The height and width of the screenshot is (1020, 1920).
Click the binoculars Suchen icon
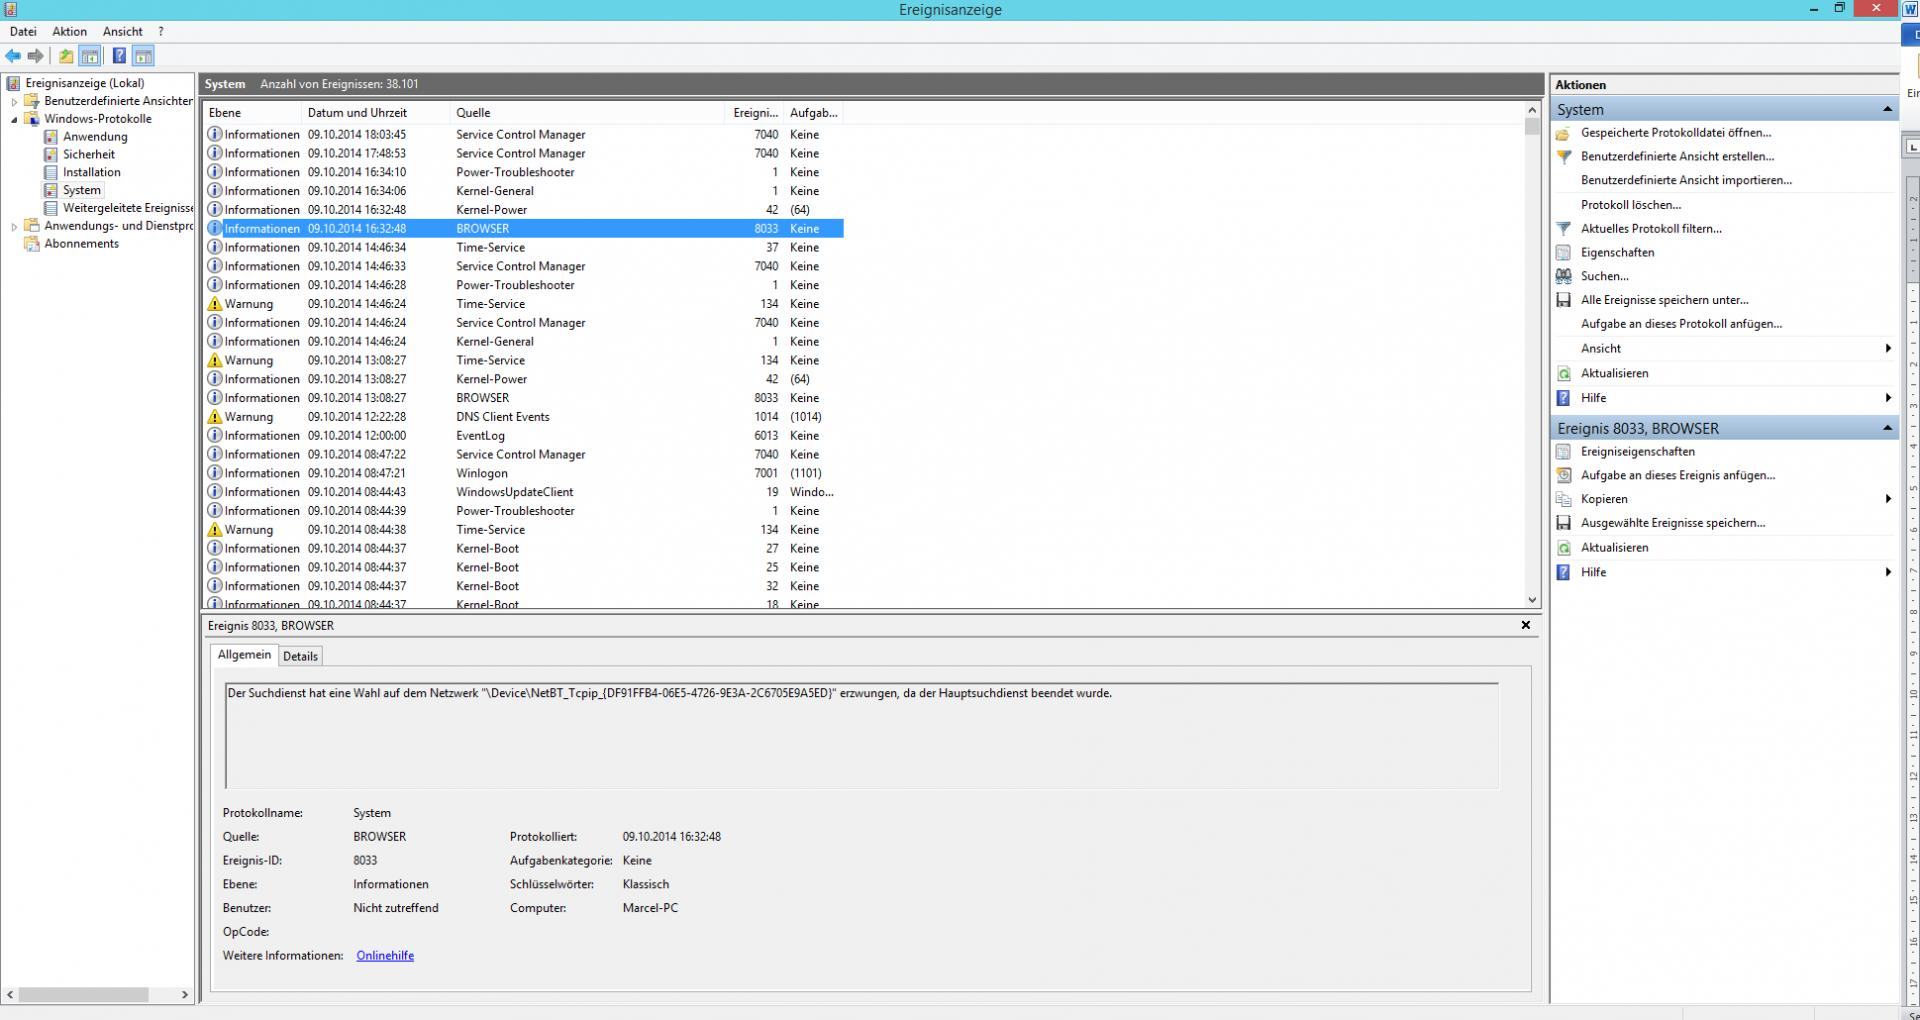[1564, 277]
